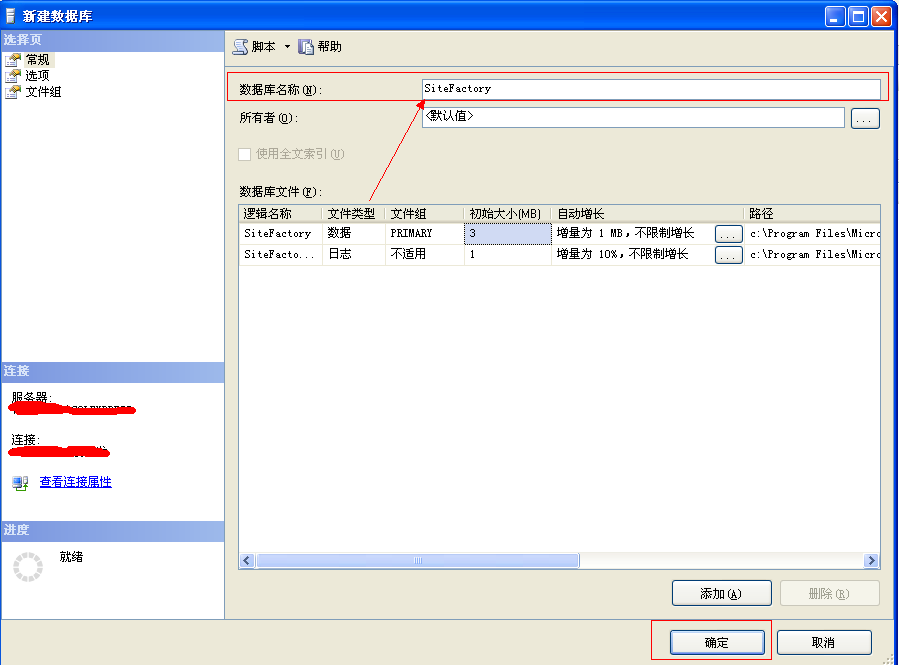Click the initial size cell showing 3

507,233
